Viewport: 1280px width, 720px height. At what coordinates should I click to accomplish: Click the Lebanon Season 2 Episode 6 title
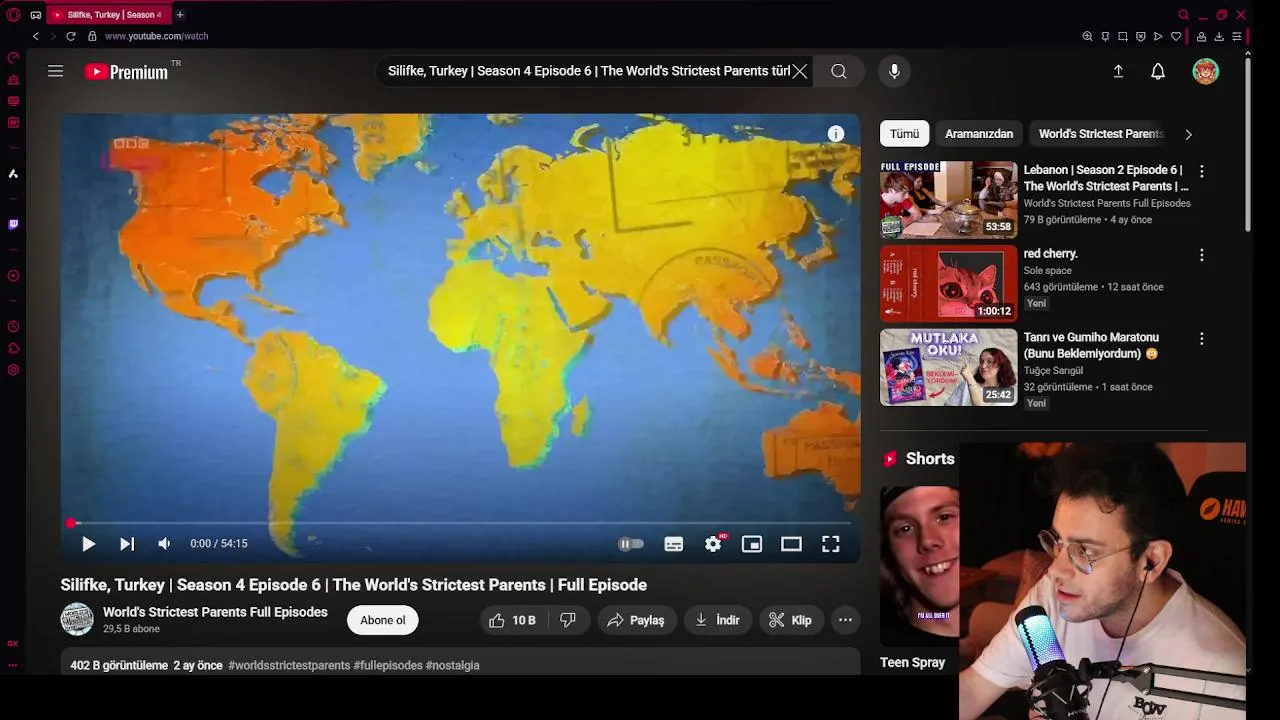tap(1106, 178)
